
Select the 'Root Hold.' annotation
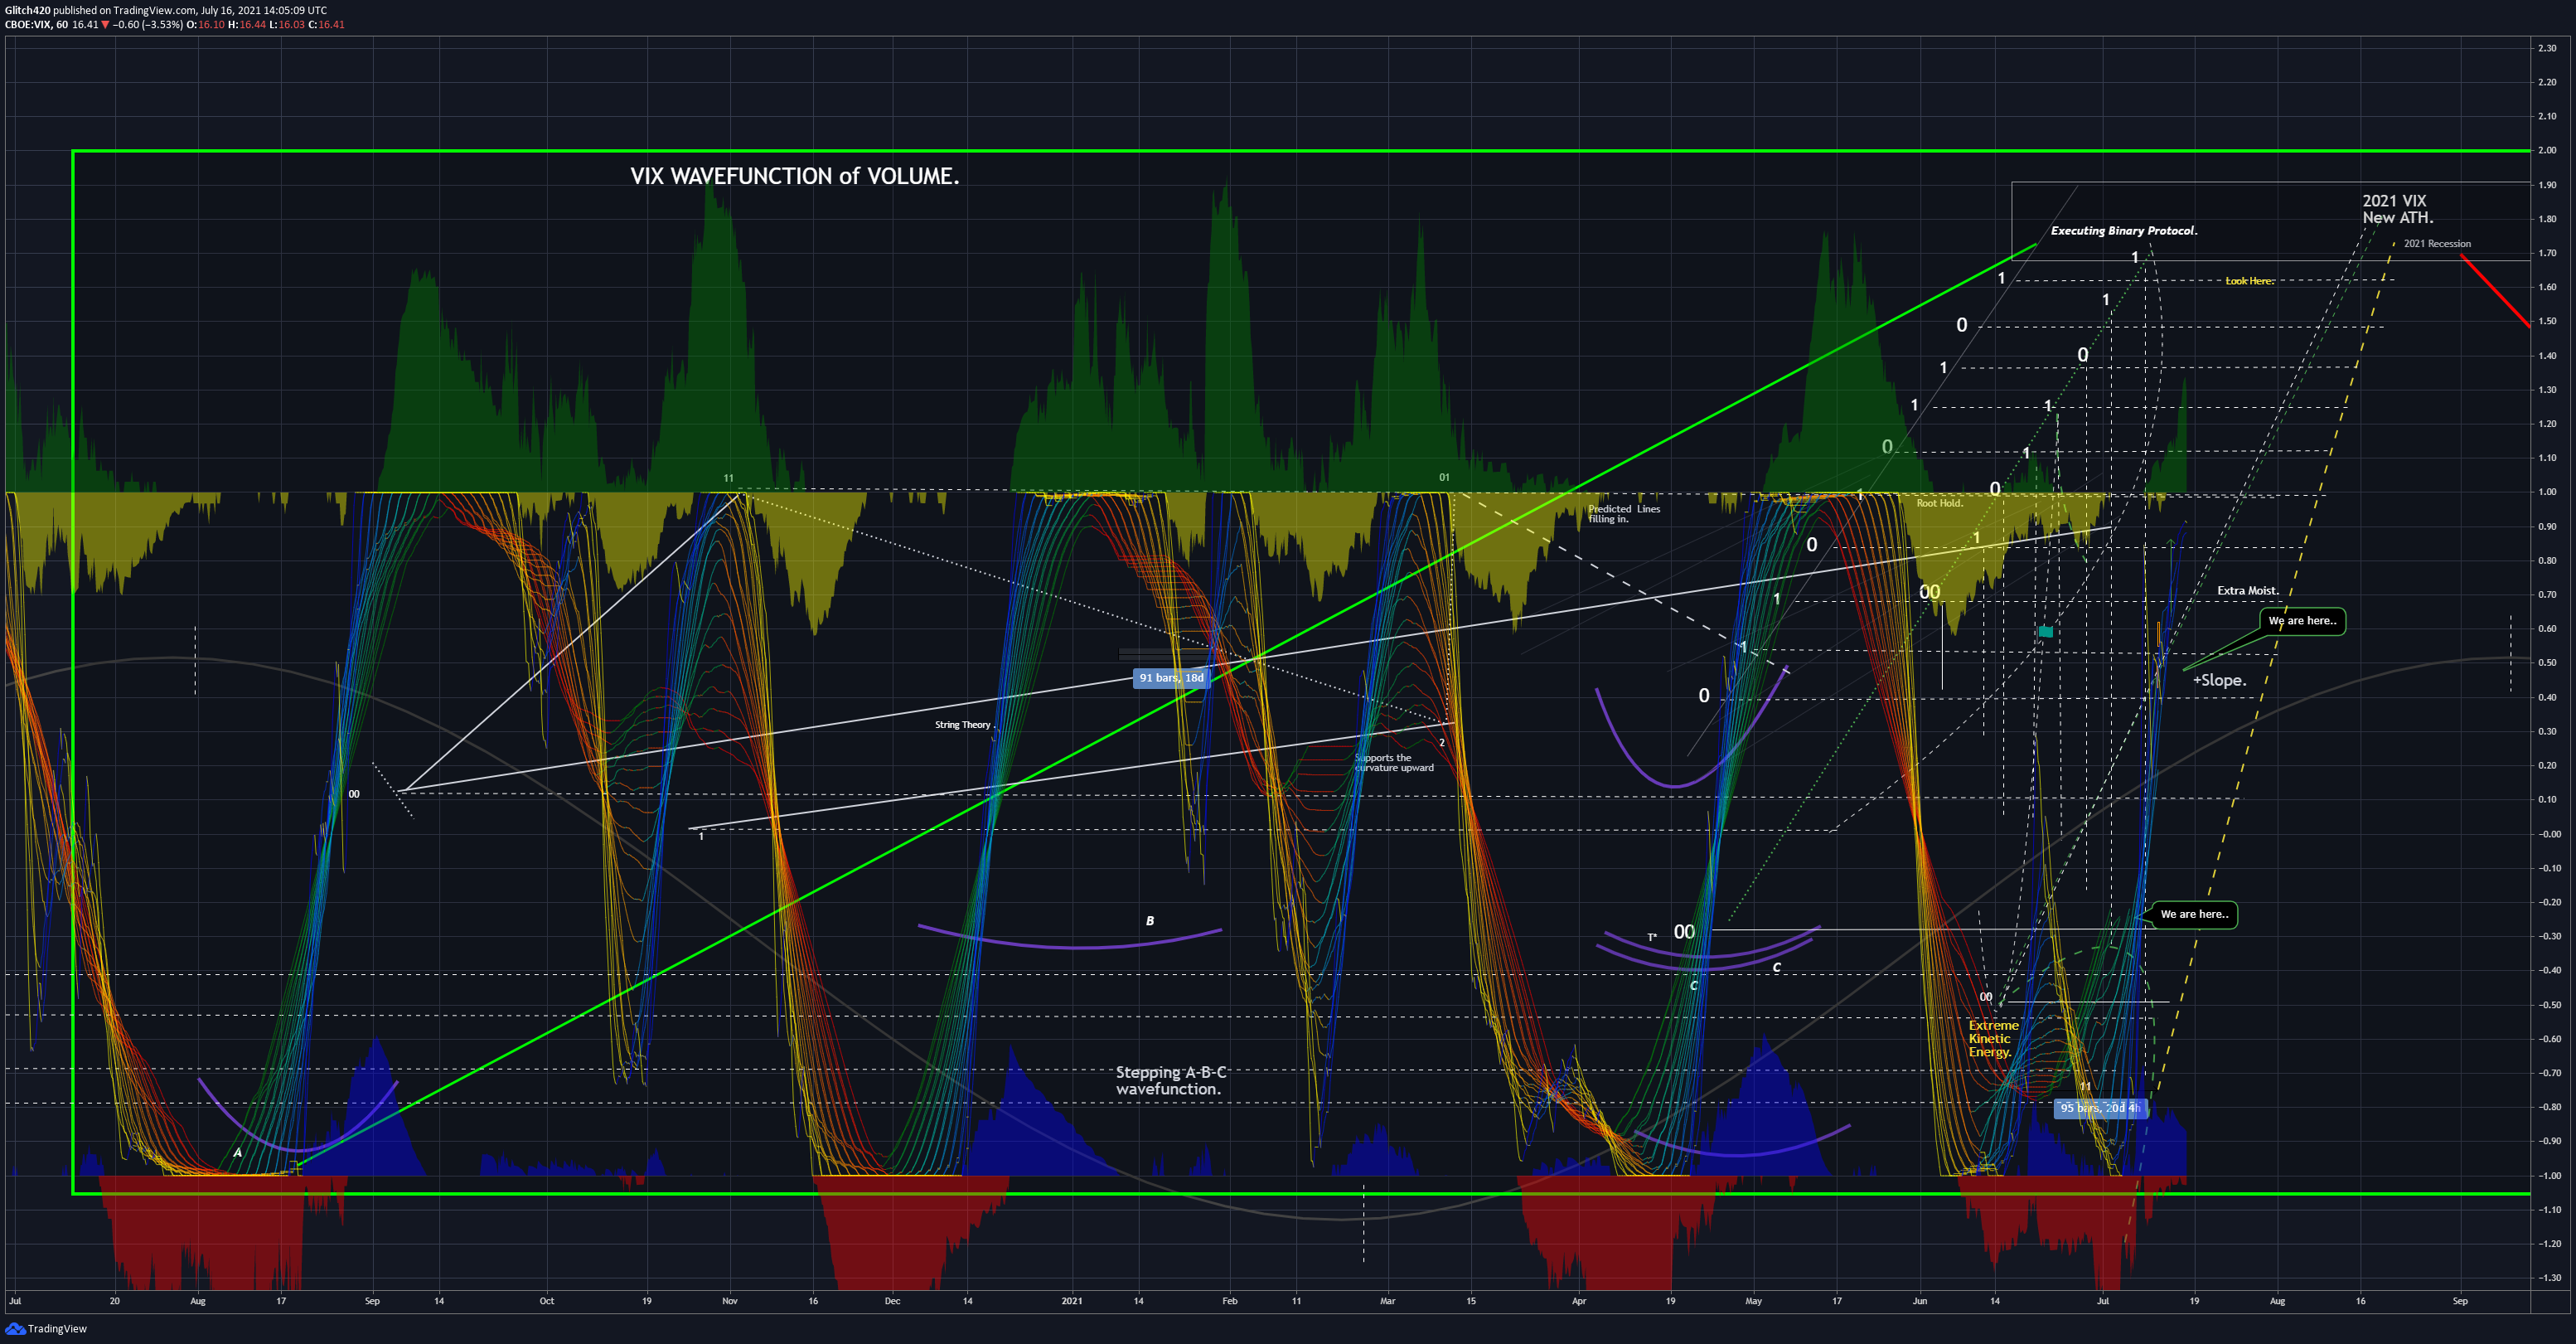click(1939, 503)
